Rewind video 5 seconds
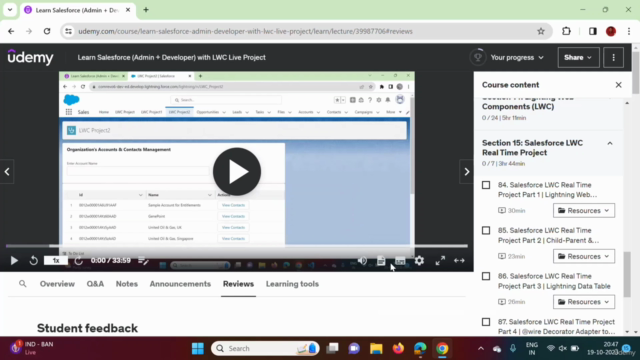The height and width of the screenshot is (360, 640). (x=33, y=260)
